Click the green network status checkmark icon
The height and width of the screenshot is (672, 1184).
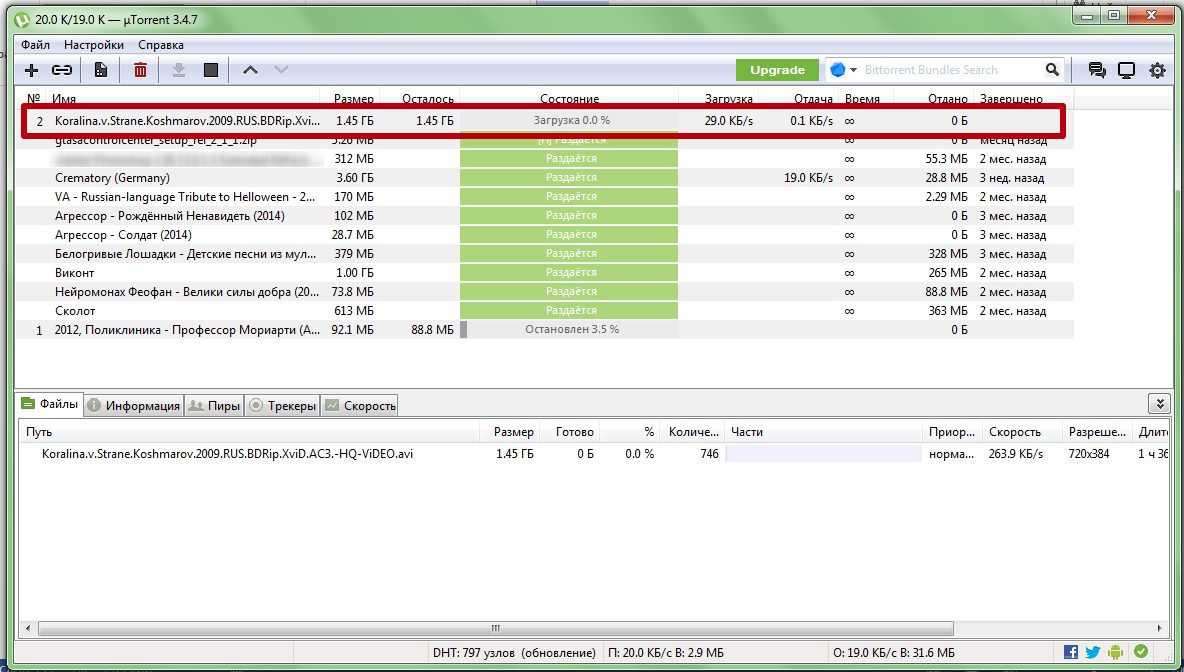pos(1141,651)
